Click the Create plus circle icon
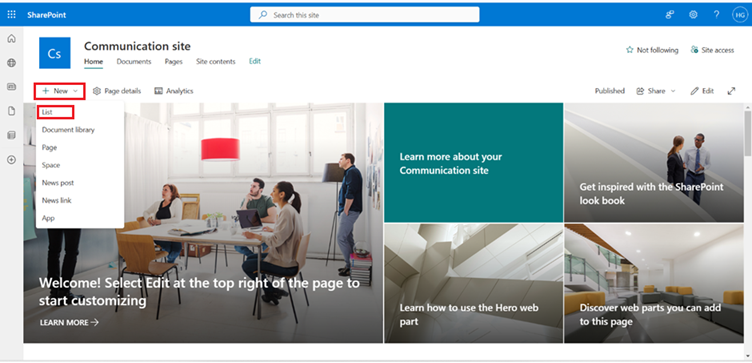This screenshot has height=363, width=752. (12, 160)
